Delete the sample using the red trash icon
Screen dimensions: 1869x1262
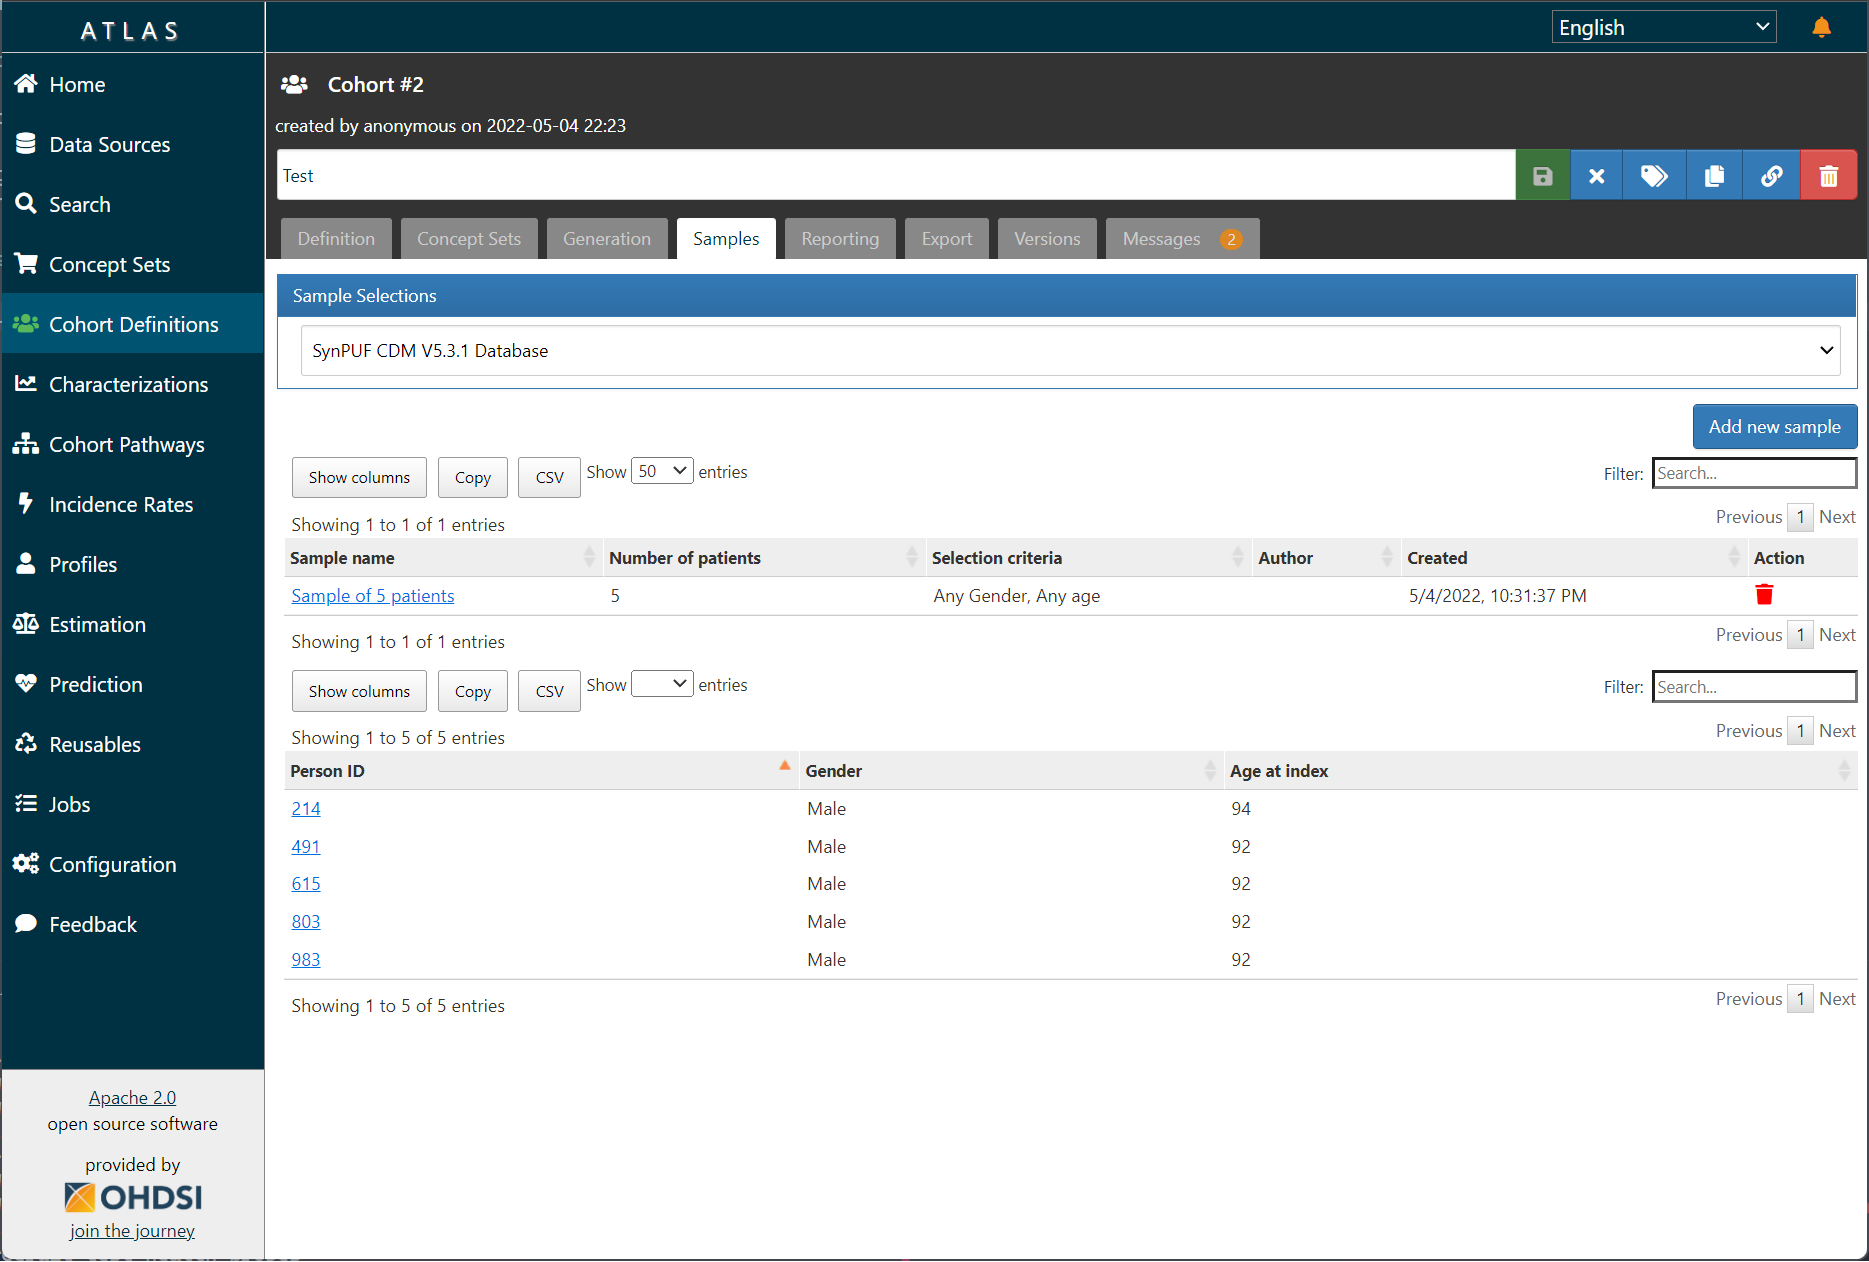click(x=1764, y=595)
